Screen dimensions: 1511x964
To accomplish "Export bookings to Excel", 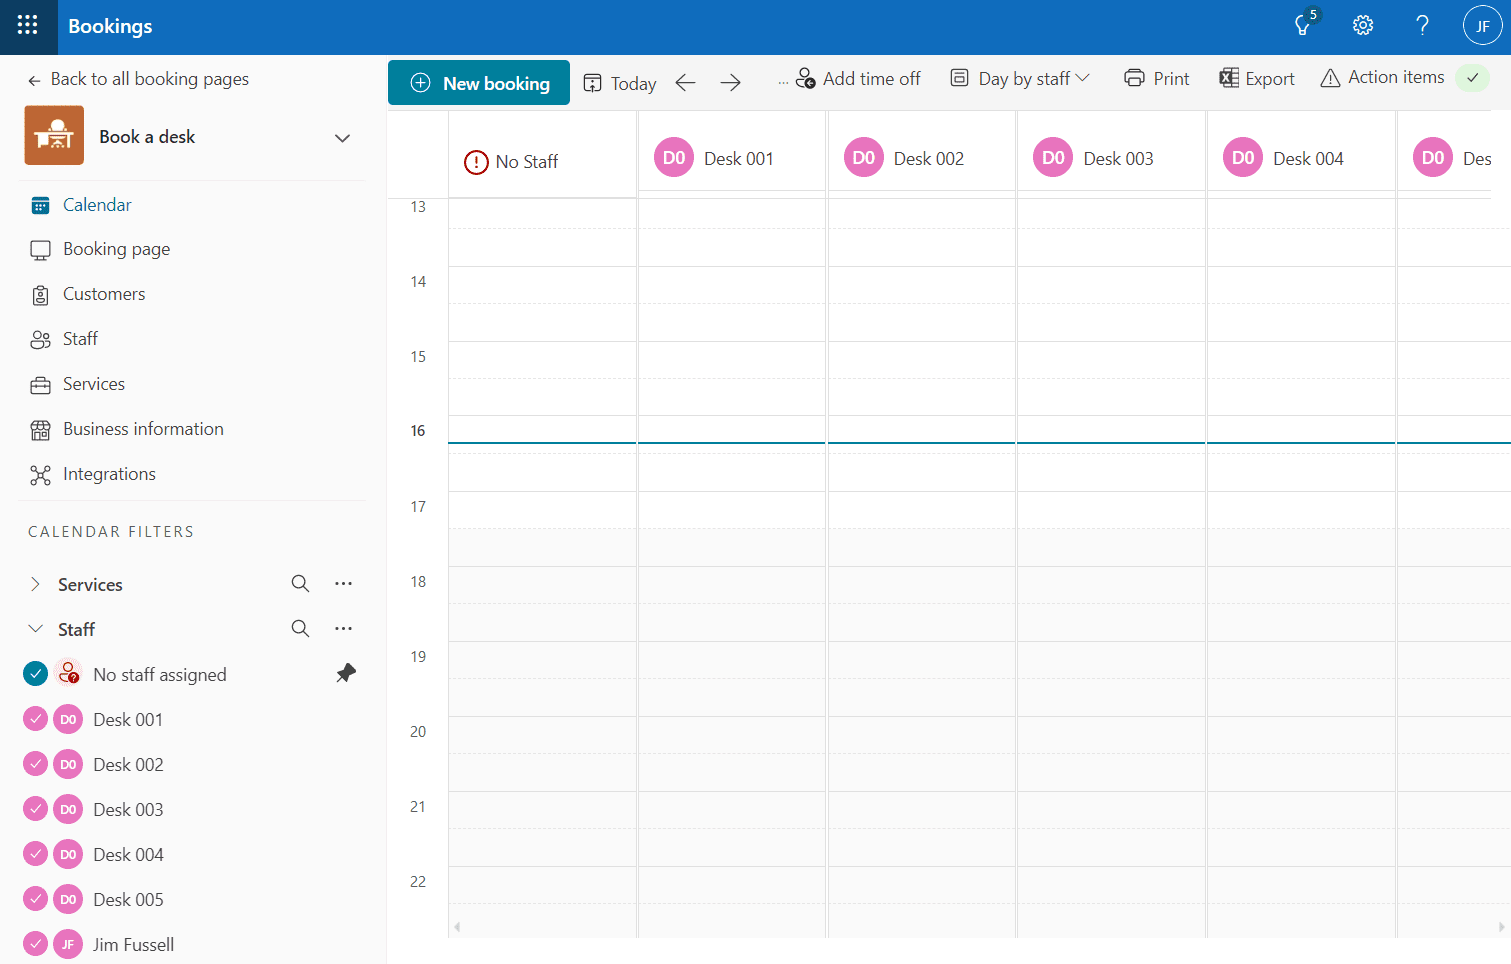I will 1257,77.
